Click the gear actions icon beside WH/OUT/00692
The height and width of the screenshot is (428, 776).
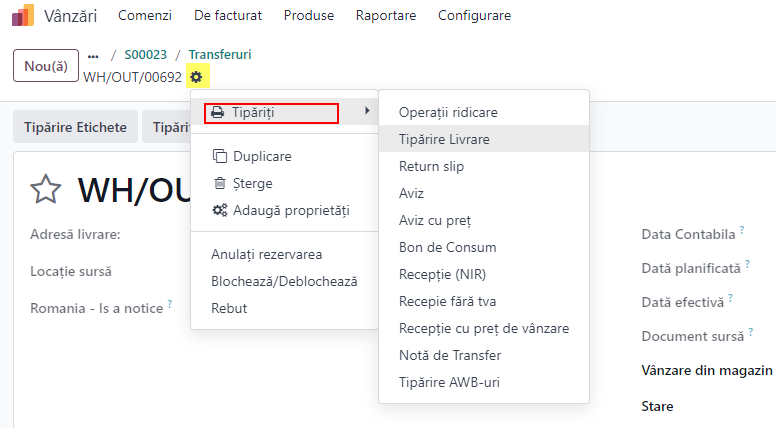click(196, 77)
